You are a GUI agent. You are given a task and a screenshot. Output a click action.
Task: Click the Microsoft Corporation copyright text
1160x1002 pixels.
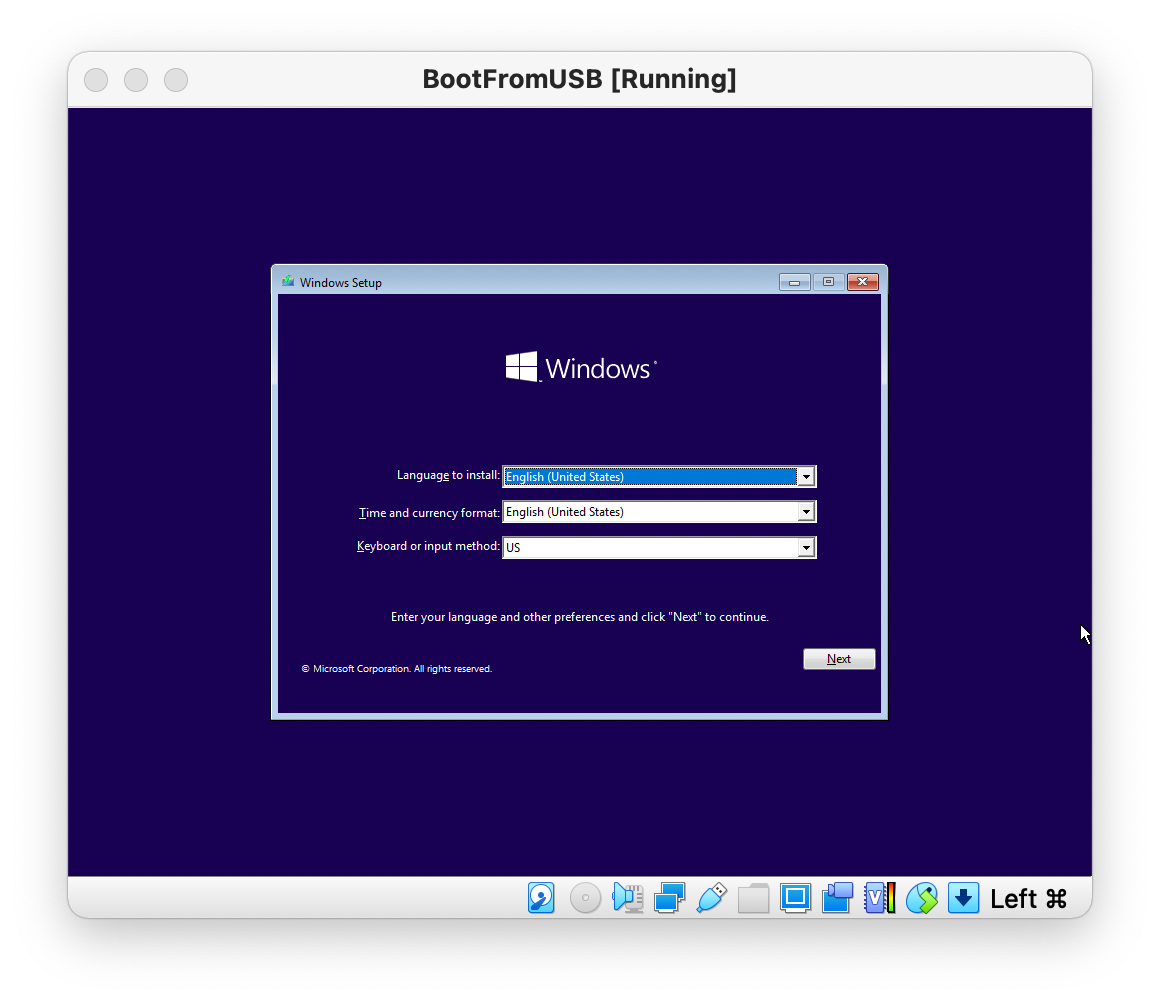(x=397, y=668)
